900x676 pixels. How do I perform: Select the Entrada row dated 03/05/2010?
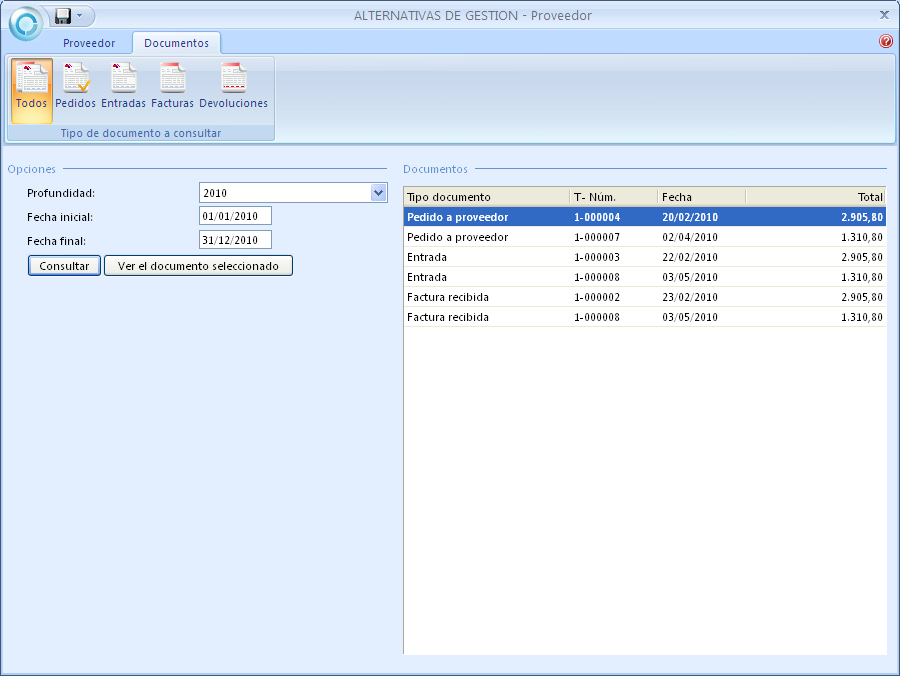tap(644, 277)
